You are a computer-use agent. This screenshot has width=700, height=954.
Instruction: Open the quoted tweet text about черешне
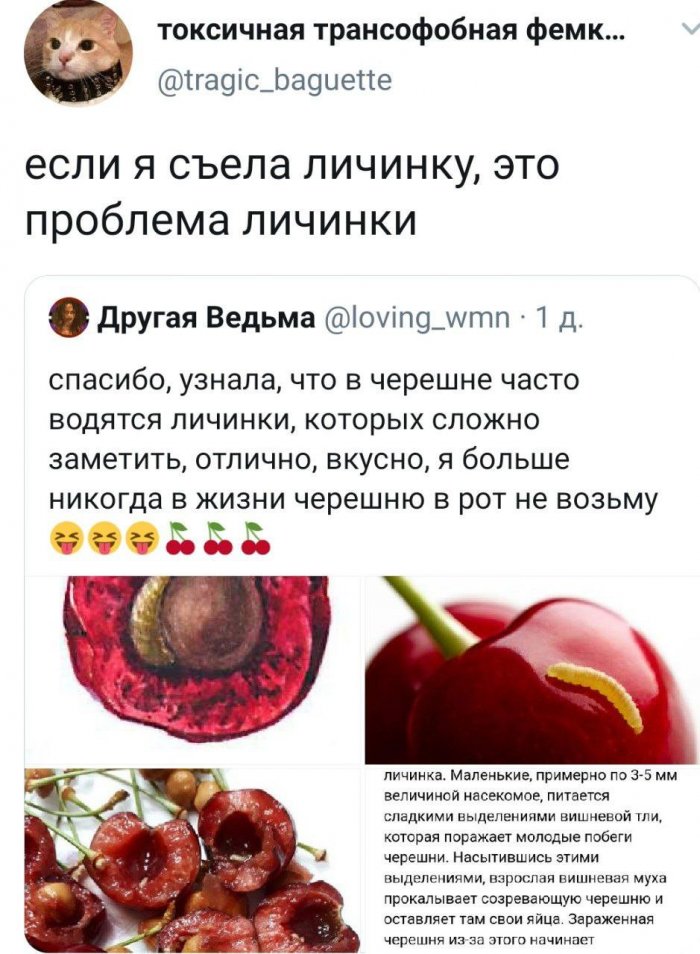coord(353,440)
